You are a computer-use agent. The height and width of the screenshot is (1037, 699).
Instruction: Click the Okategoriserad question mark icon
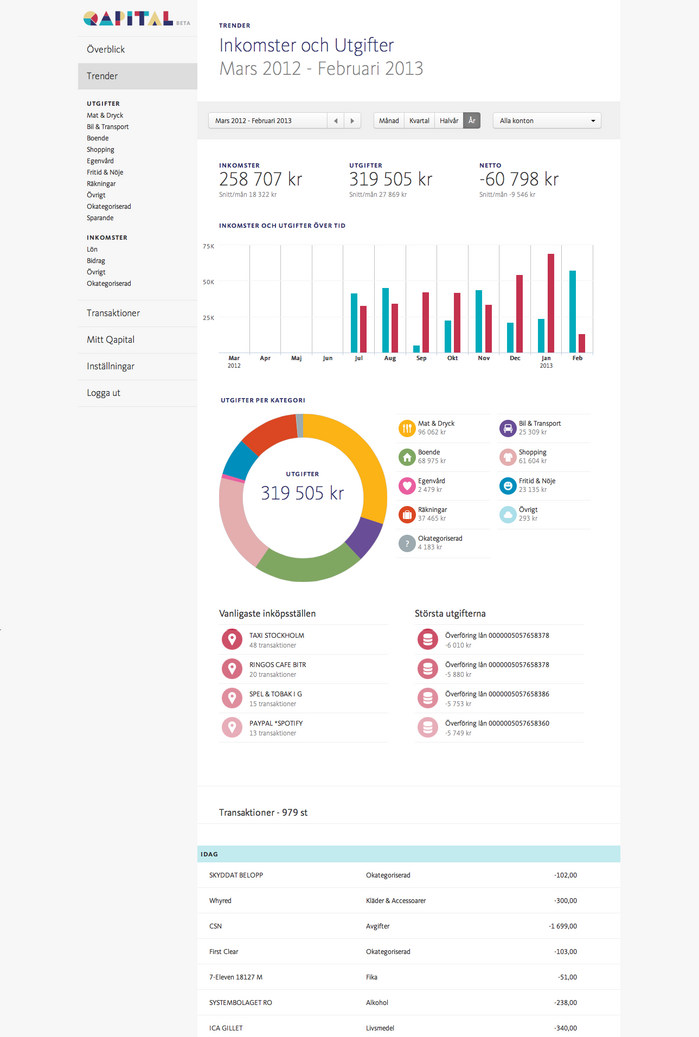click(x=407, y=543)
